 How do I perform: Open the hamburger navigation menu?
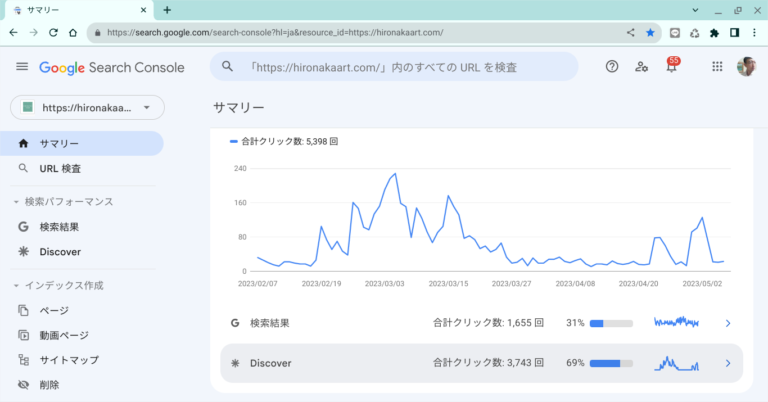22,67
